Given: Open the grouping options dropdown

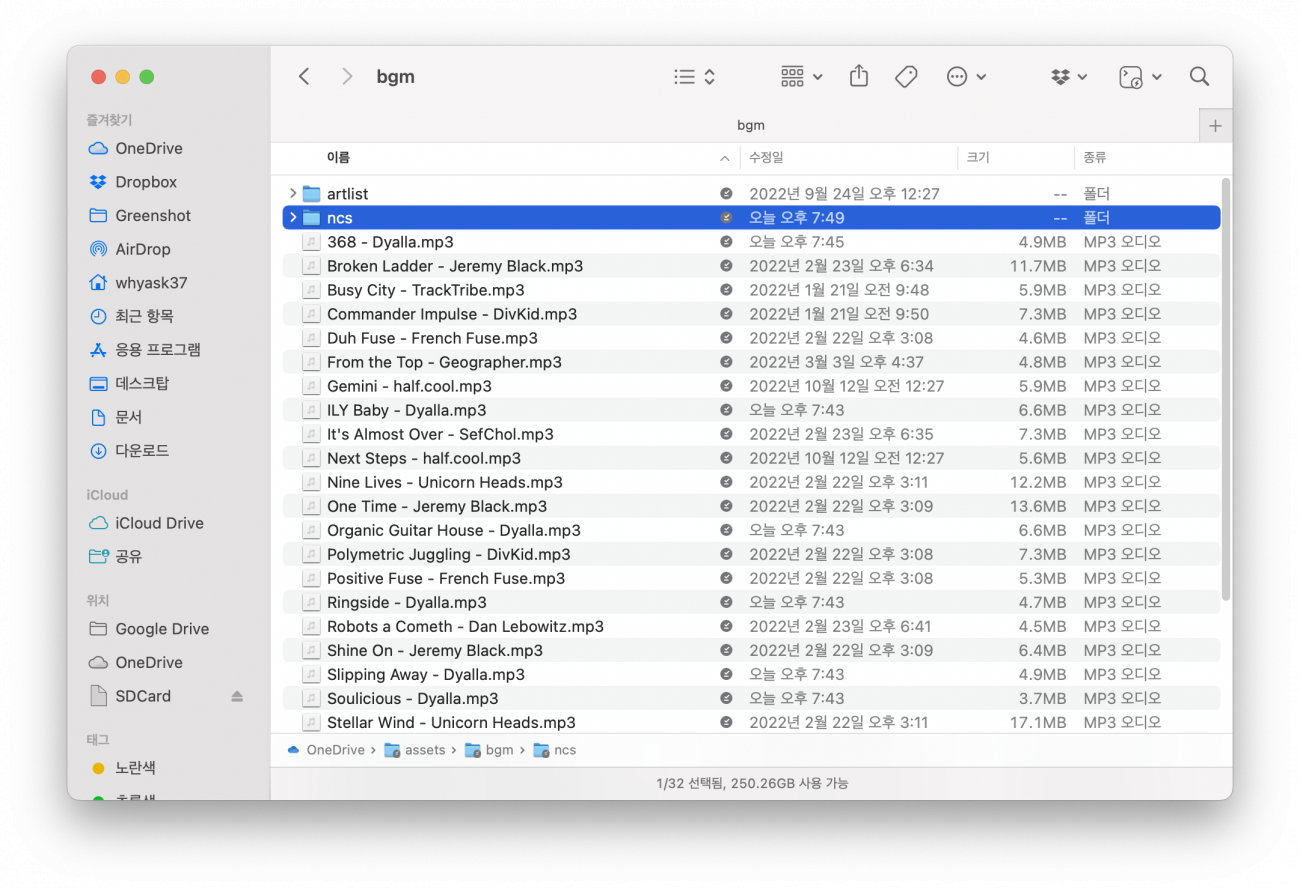Looking at the screenshot, I should pyautogui.click(x=801, y=77).
